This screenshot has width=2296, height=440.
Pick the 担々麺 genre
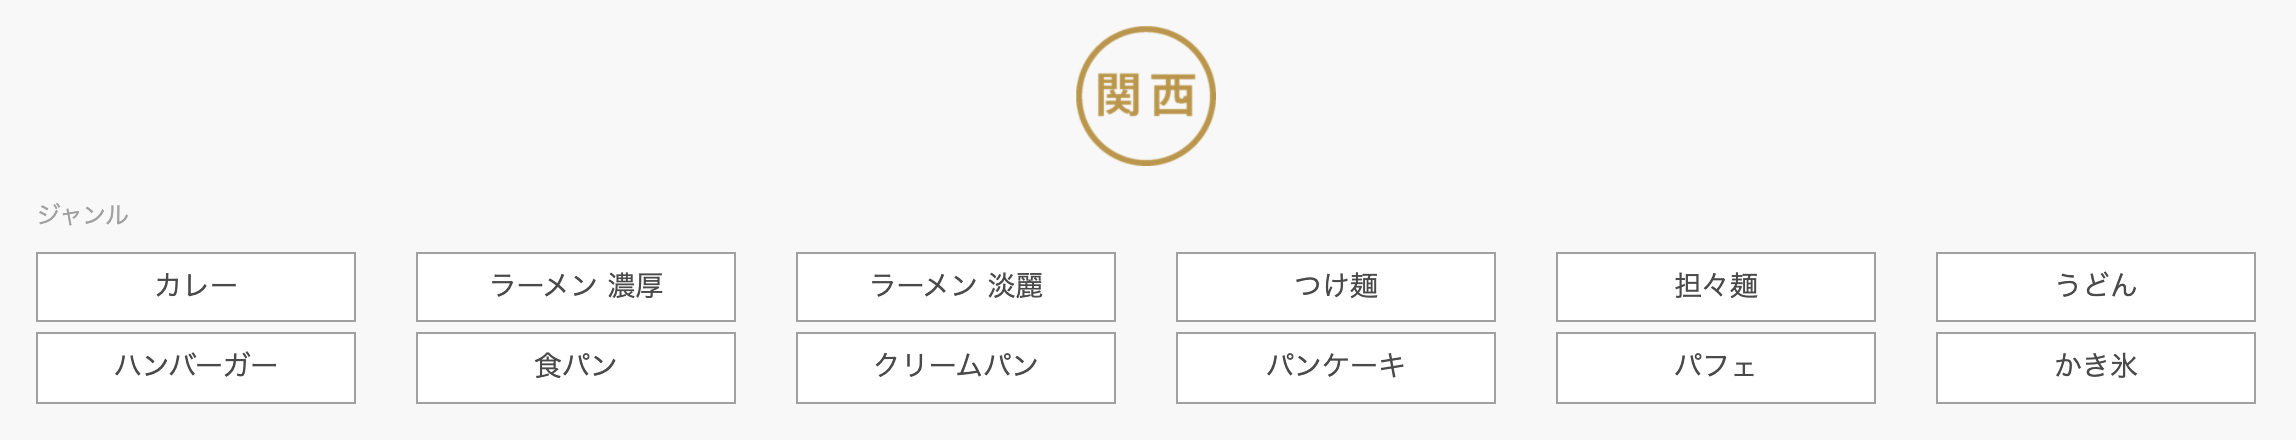(x=1716, y=287)
